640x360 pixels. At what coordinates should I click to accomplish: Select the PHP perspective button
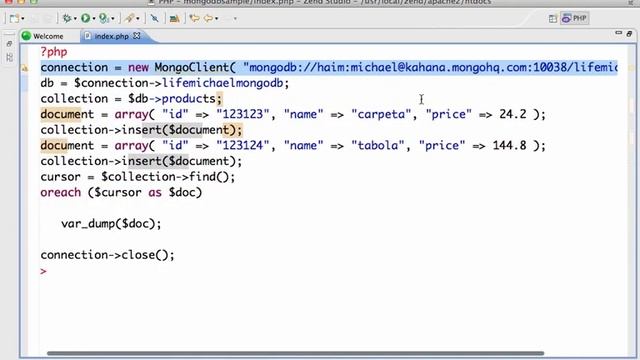coord(575,18)
